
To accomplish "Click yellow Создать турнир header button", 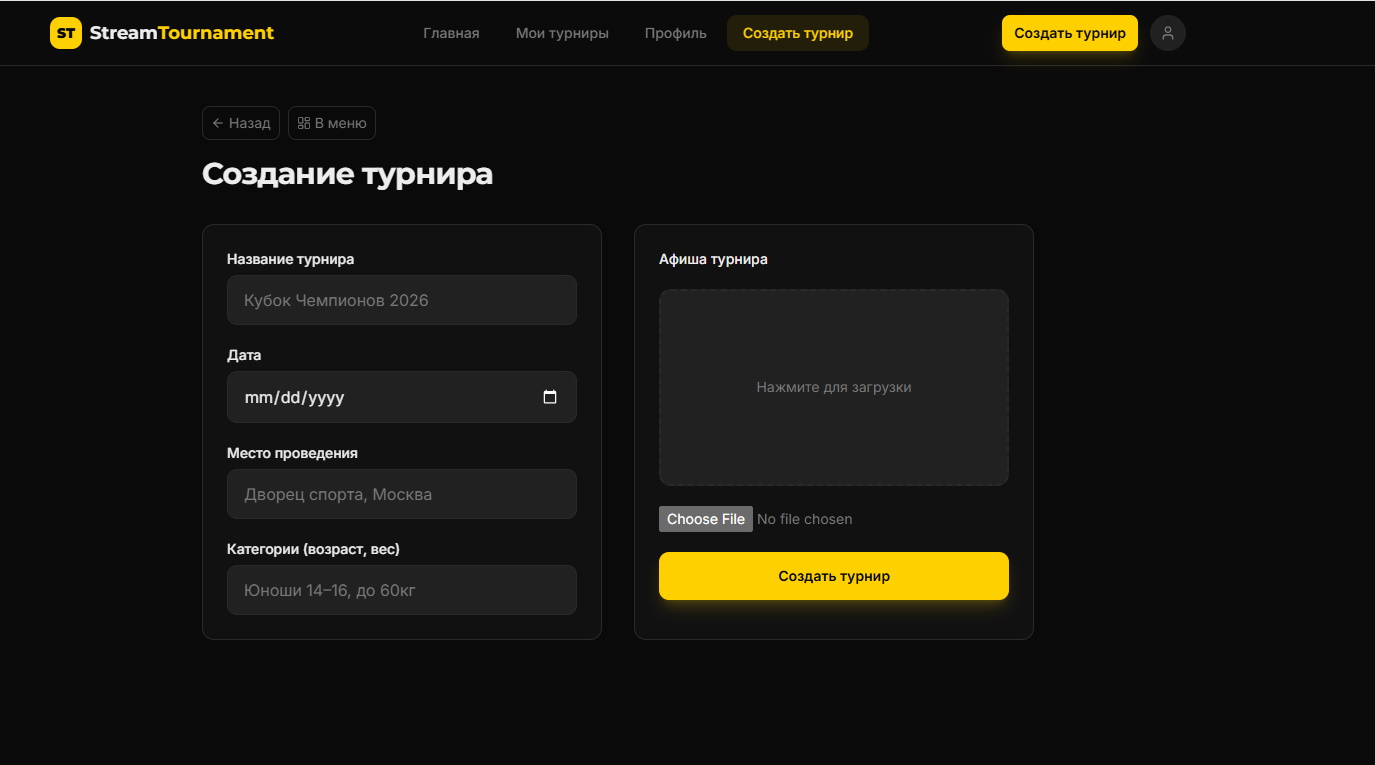I will [x=1070, y=33].
